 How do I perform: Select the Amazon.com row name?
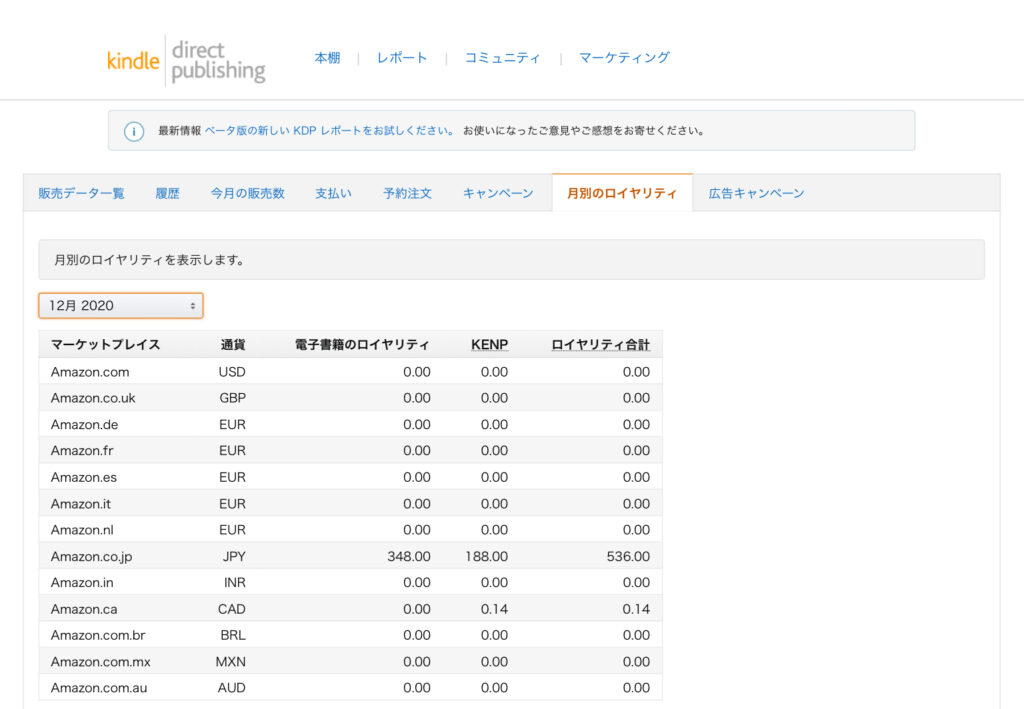coord(90,372)
